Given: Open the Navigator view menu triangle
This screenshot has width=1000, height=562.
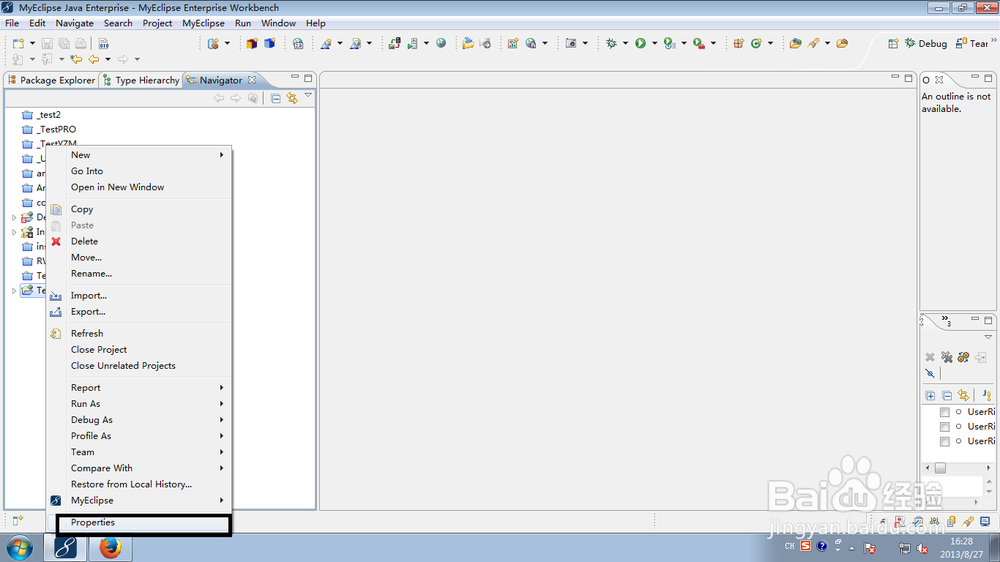Looking at the screenshot, I should tap(308, 96).
